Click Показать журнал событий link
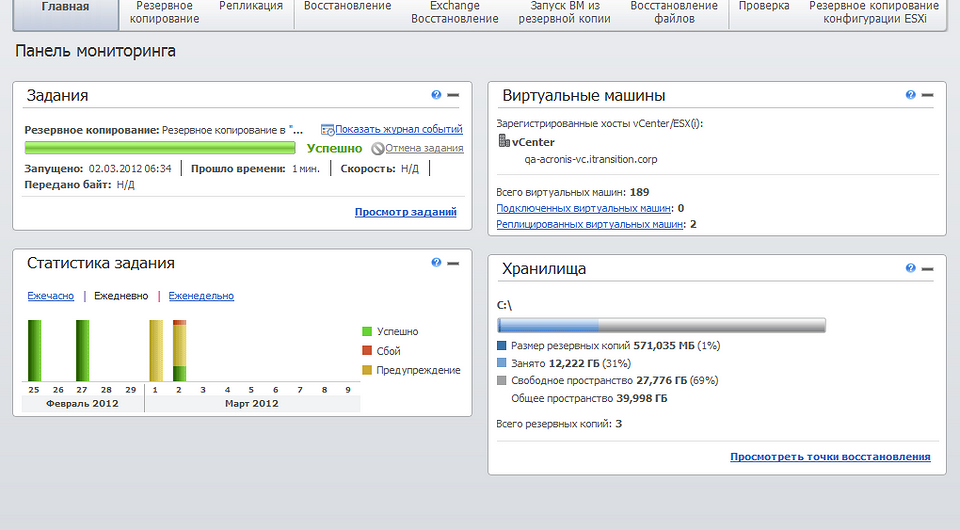The height and width of the screenshot is (530, 960). (x=399, y=129)
